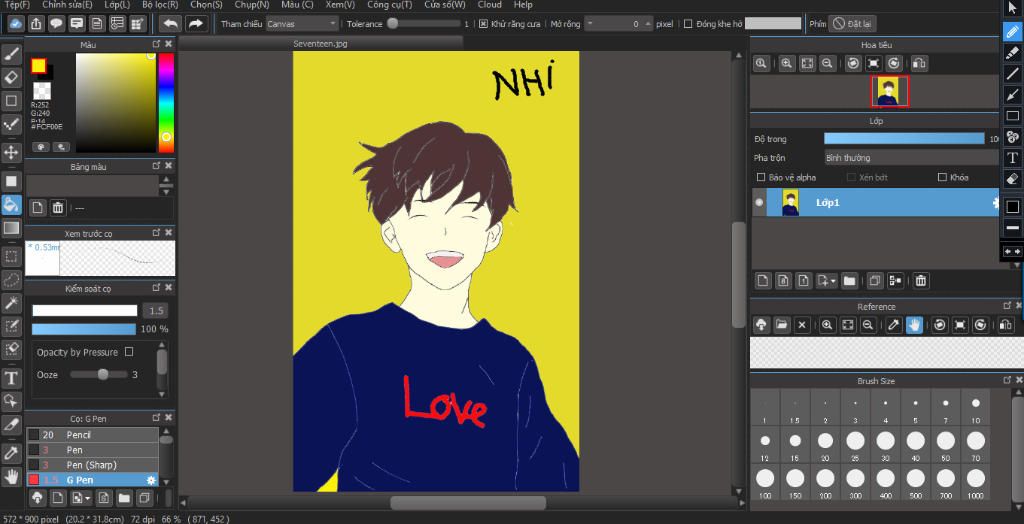
Task: Select the Pencil brush
Action: click(x=93, y=434)
